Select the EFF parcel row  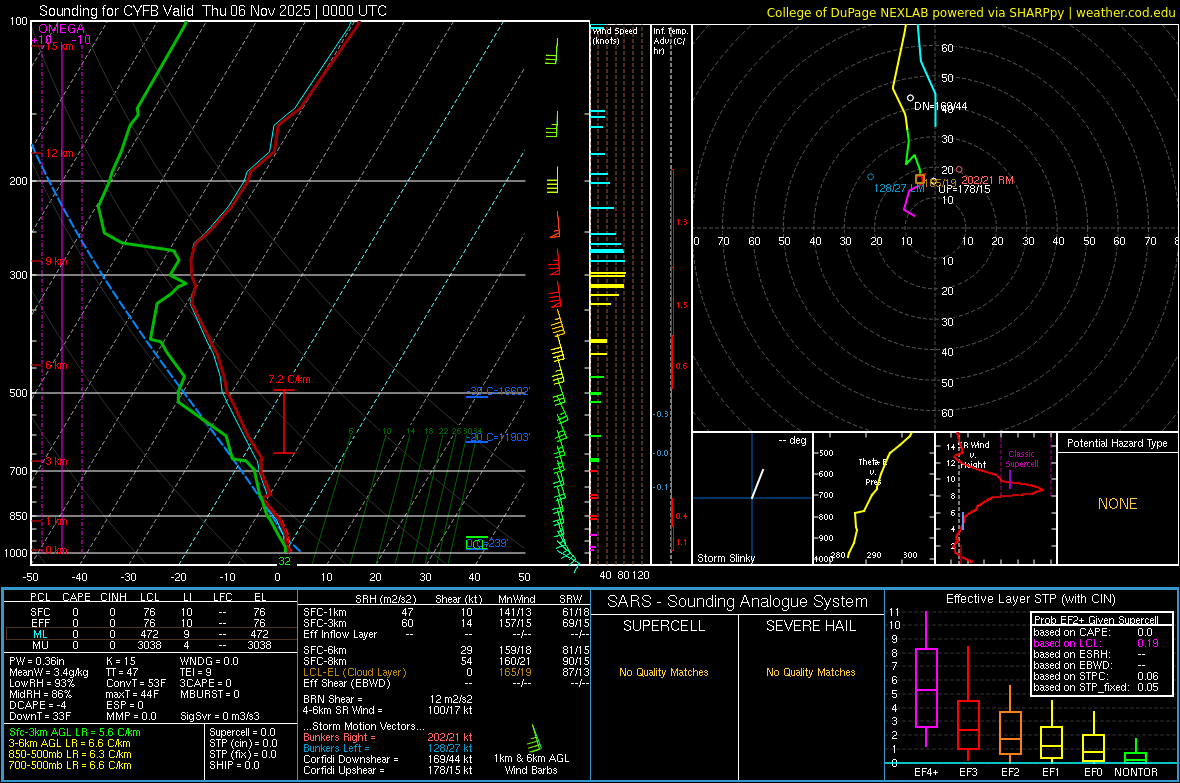click(x=151, y=623)
